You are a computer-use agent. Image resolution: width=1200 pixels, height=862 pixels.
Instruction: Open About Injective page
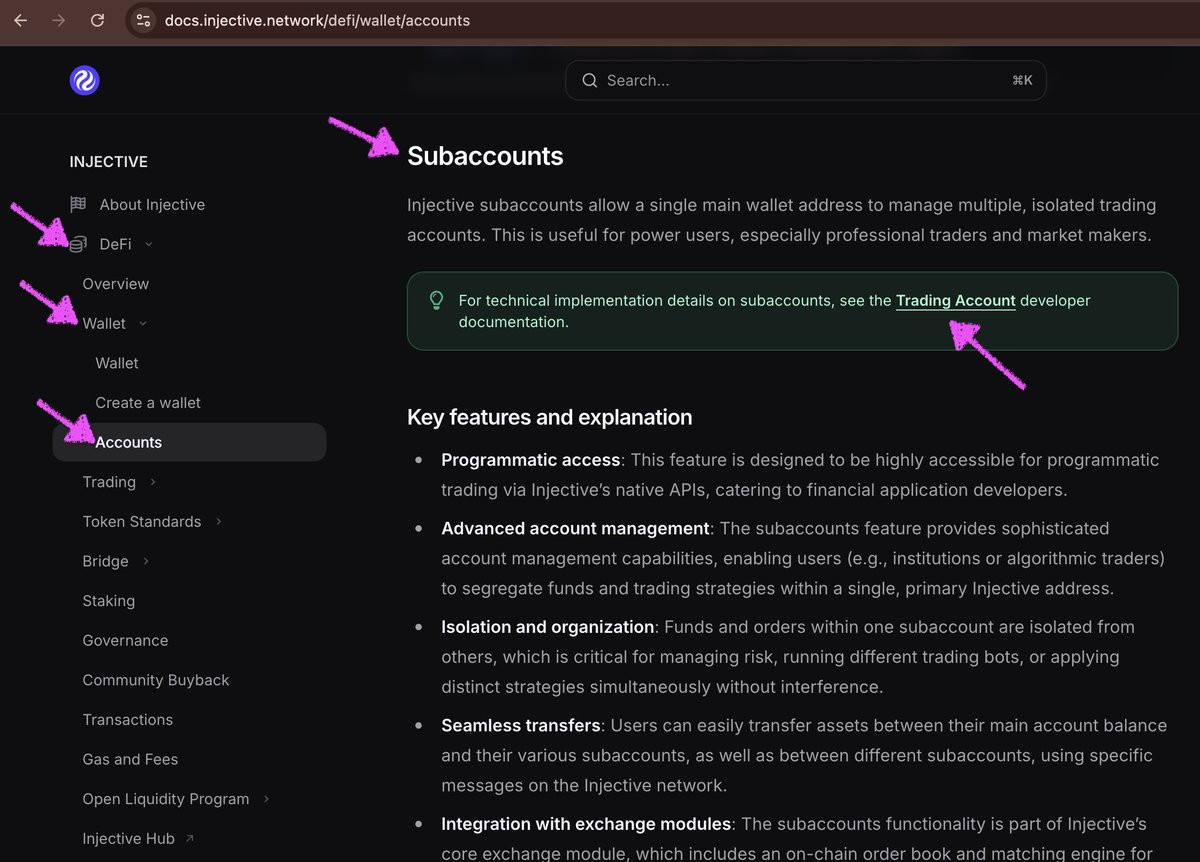[x=152, y=204]
